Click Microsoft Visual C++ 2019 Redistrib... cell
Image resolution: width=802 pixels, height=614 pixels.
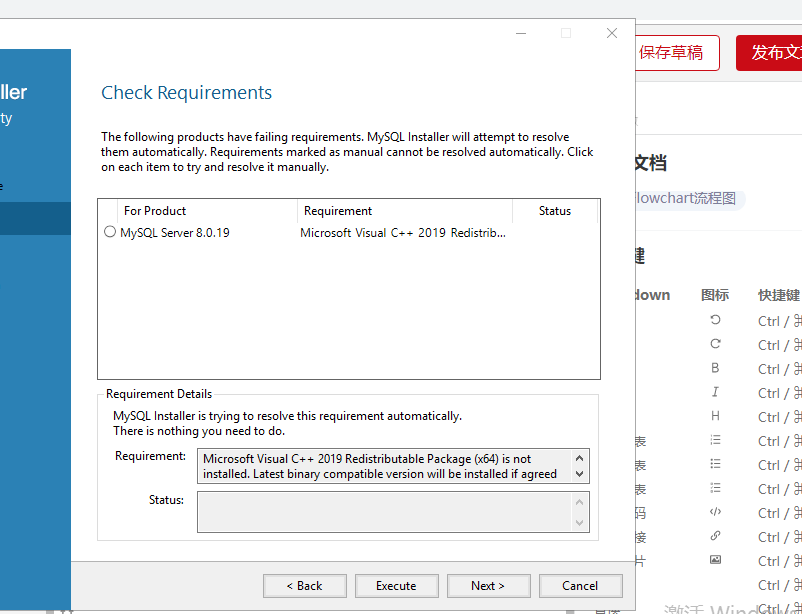[403, 233]
